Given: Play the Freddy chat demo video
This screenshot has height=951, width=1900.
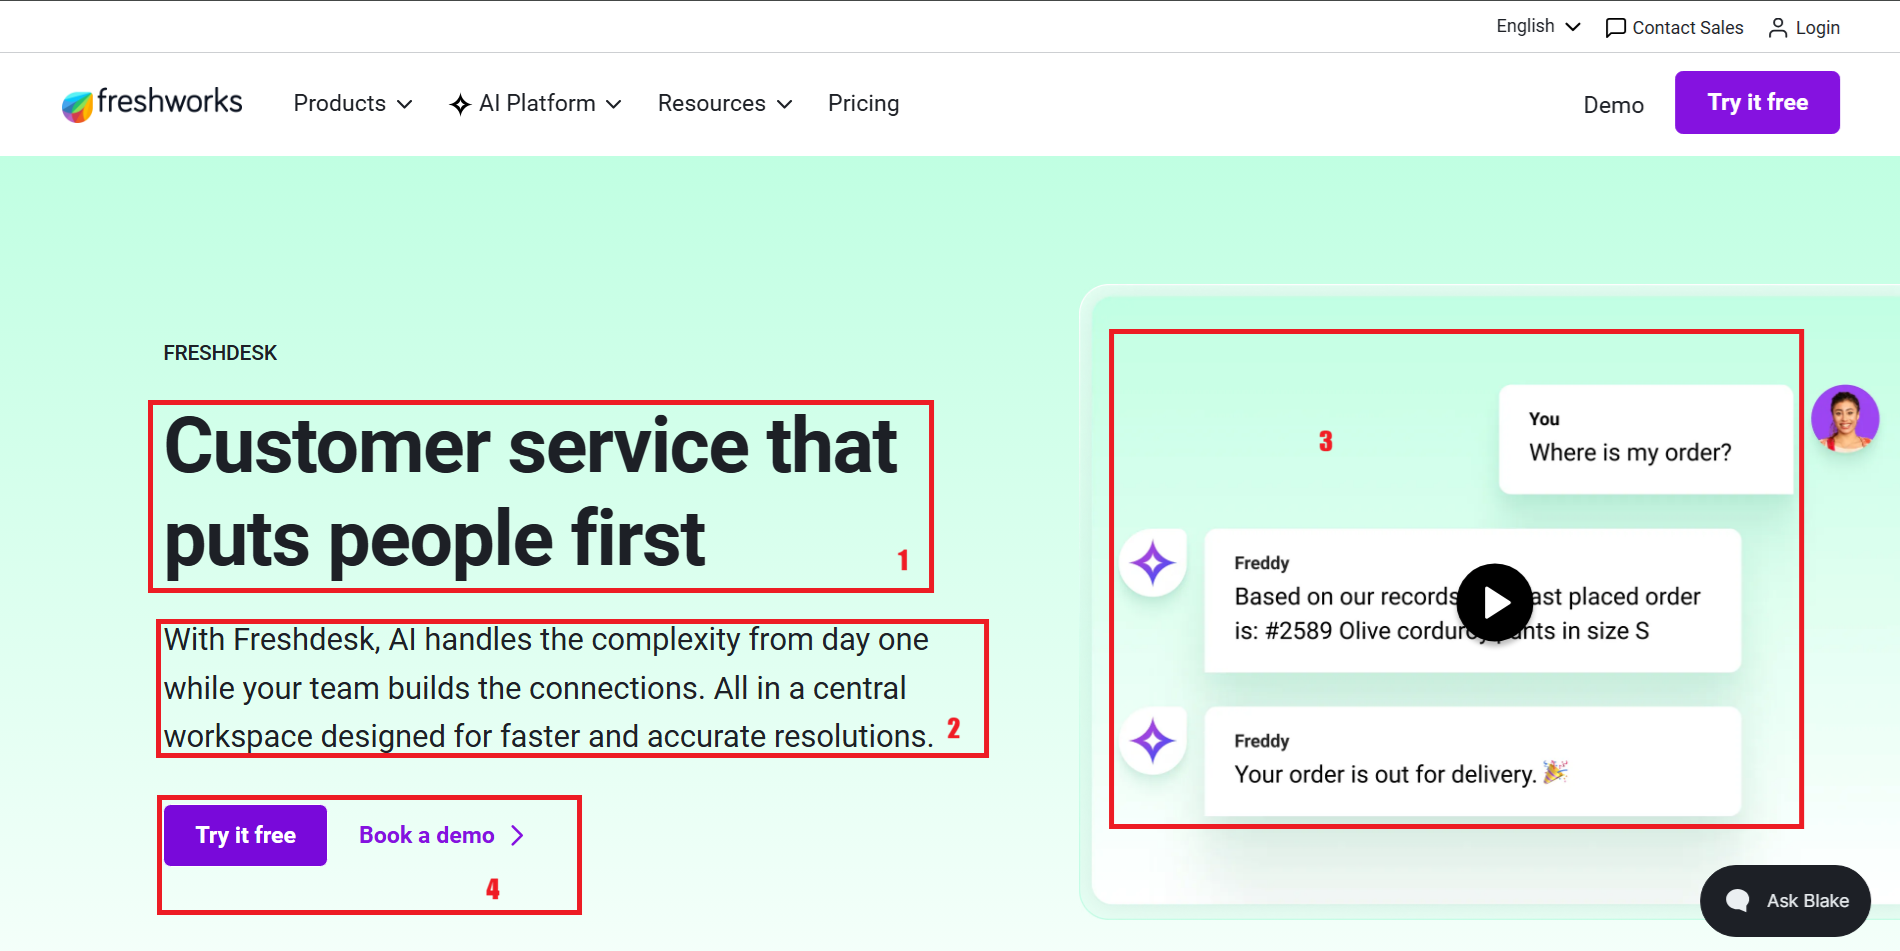Looking at the screenshot, I should tap(1495, 602).
